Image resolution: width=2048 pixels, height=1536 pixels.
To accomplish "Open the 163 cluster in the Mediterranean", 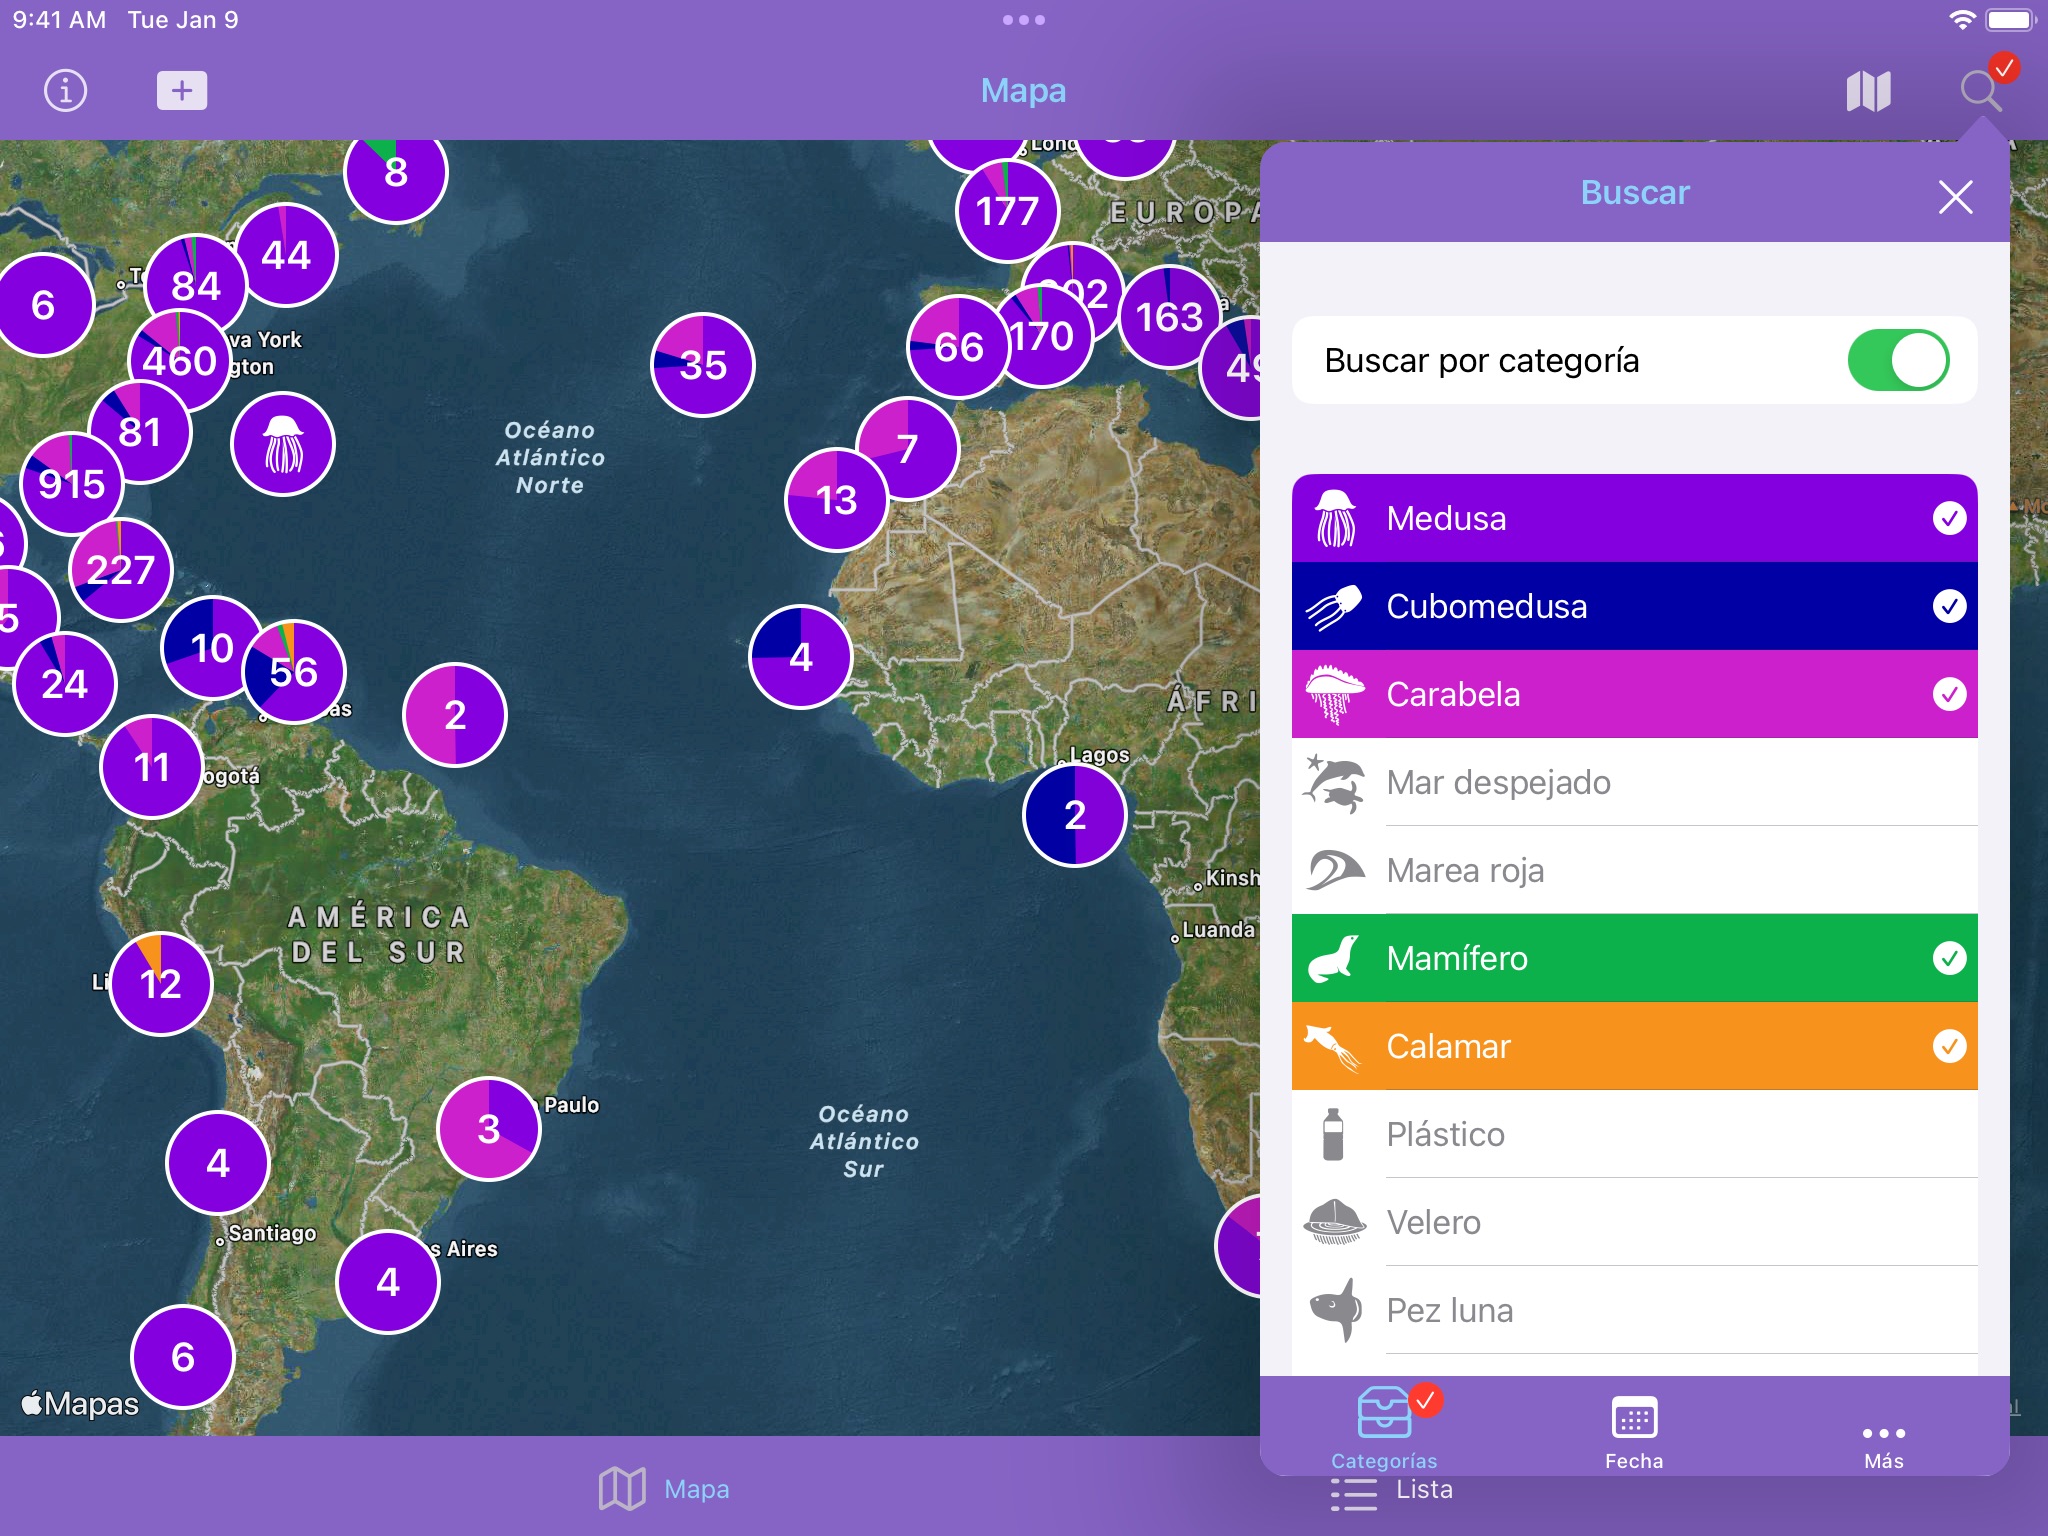I will [1169, 317].
